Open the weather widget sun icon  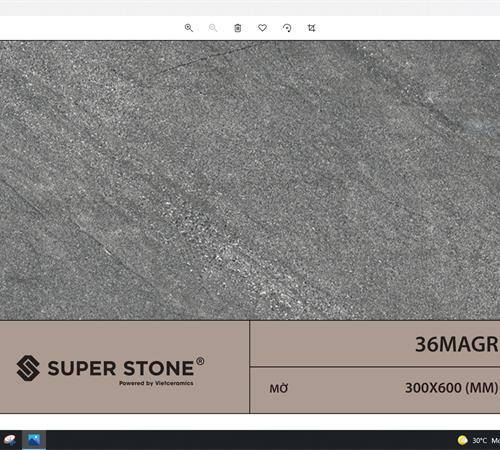463,440
